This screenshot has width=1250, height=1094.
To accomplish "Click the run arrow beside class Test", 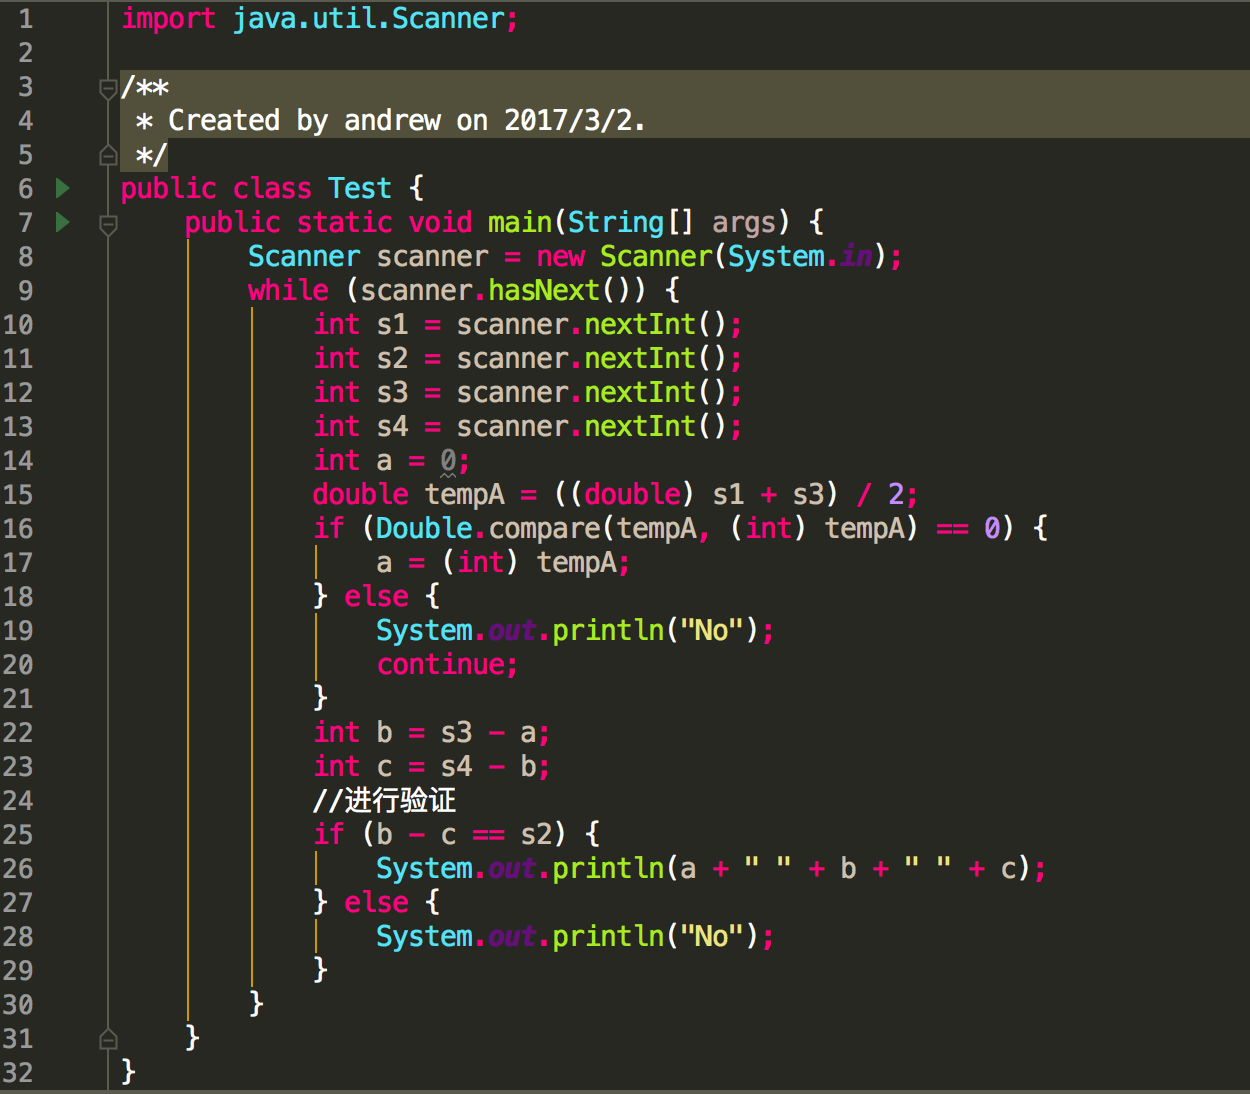I will (x=63, y=188).
